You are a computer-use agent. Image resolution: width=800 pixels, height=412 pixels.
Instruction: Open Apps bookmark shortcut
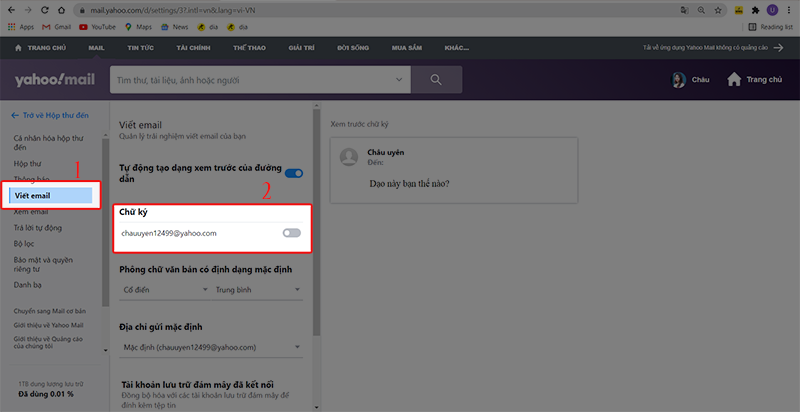(21, 27)
